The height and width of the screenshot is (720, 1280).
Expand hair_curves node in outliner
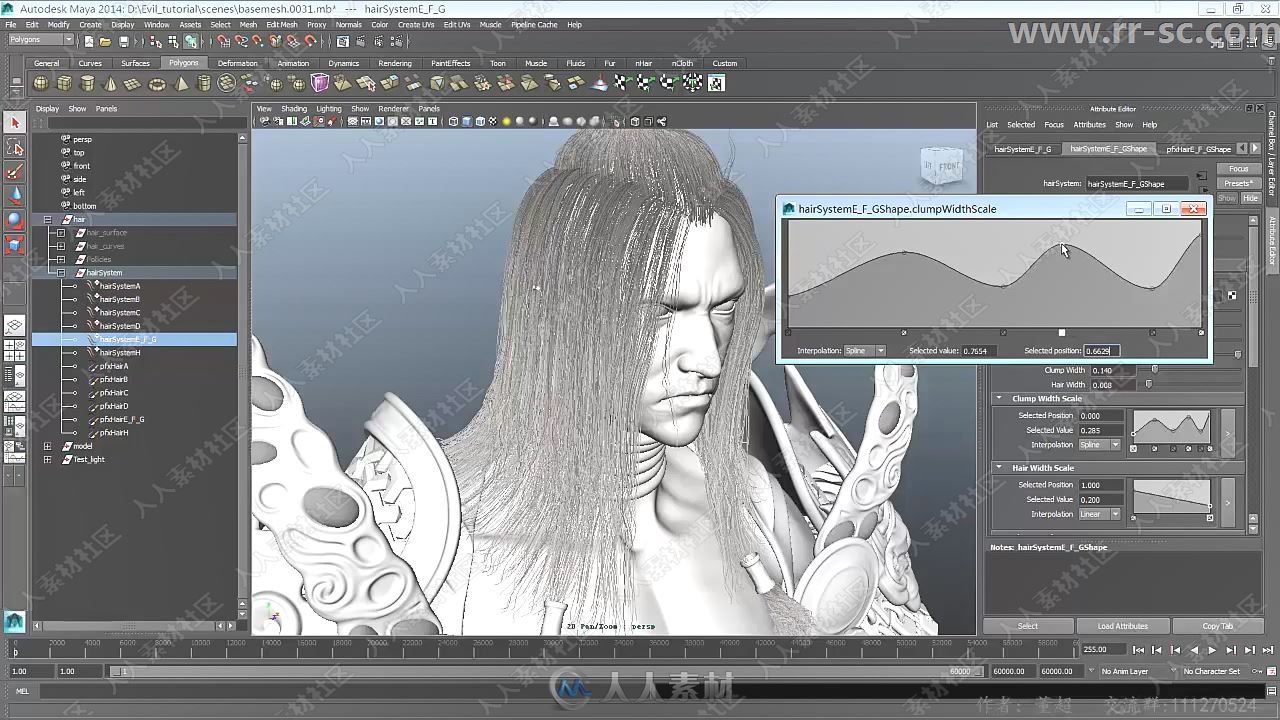pos(60,246)
